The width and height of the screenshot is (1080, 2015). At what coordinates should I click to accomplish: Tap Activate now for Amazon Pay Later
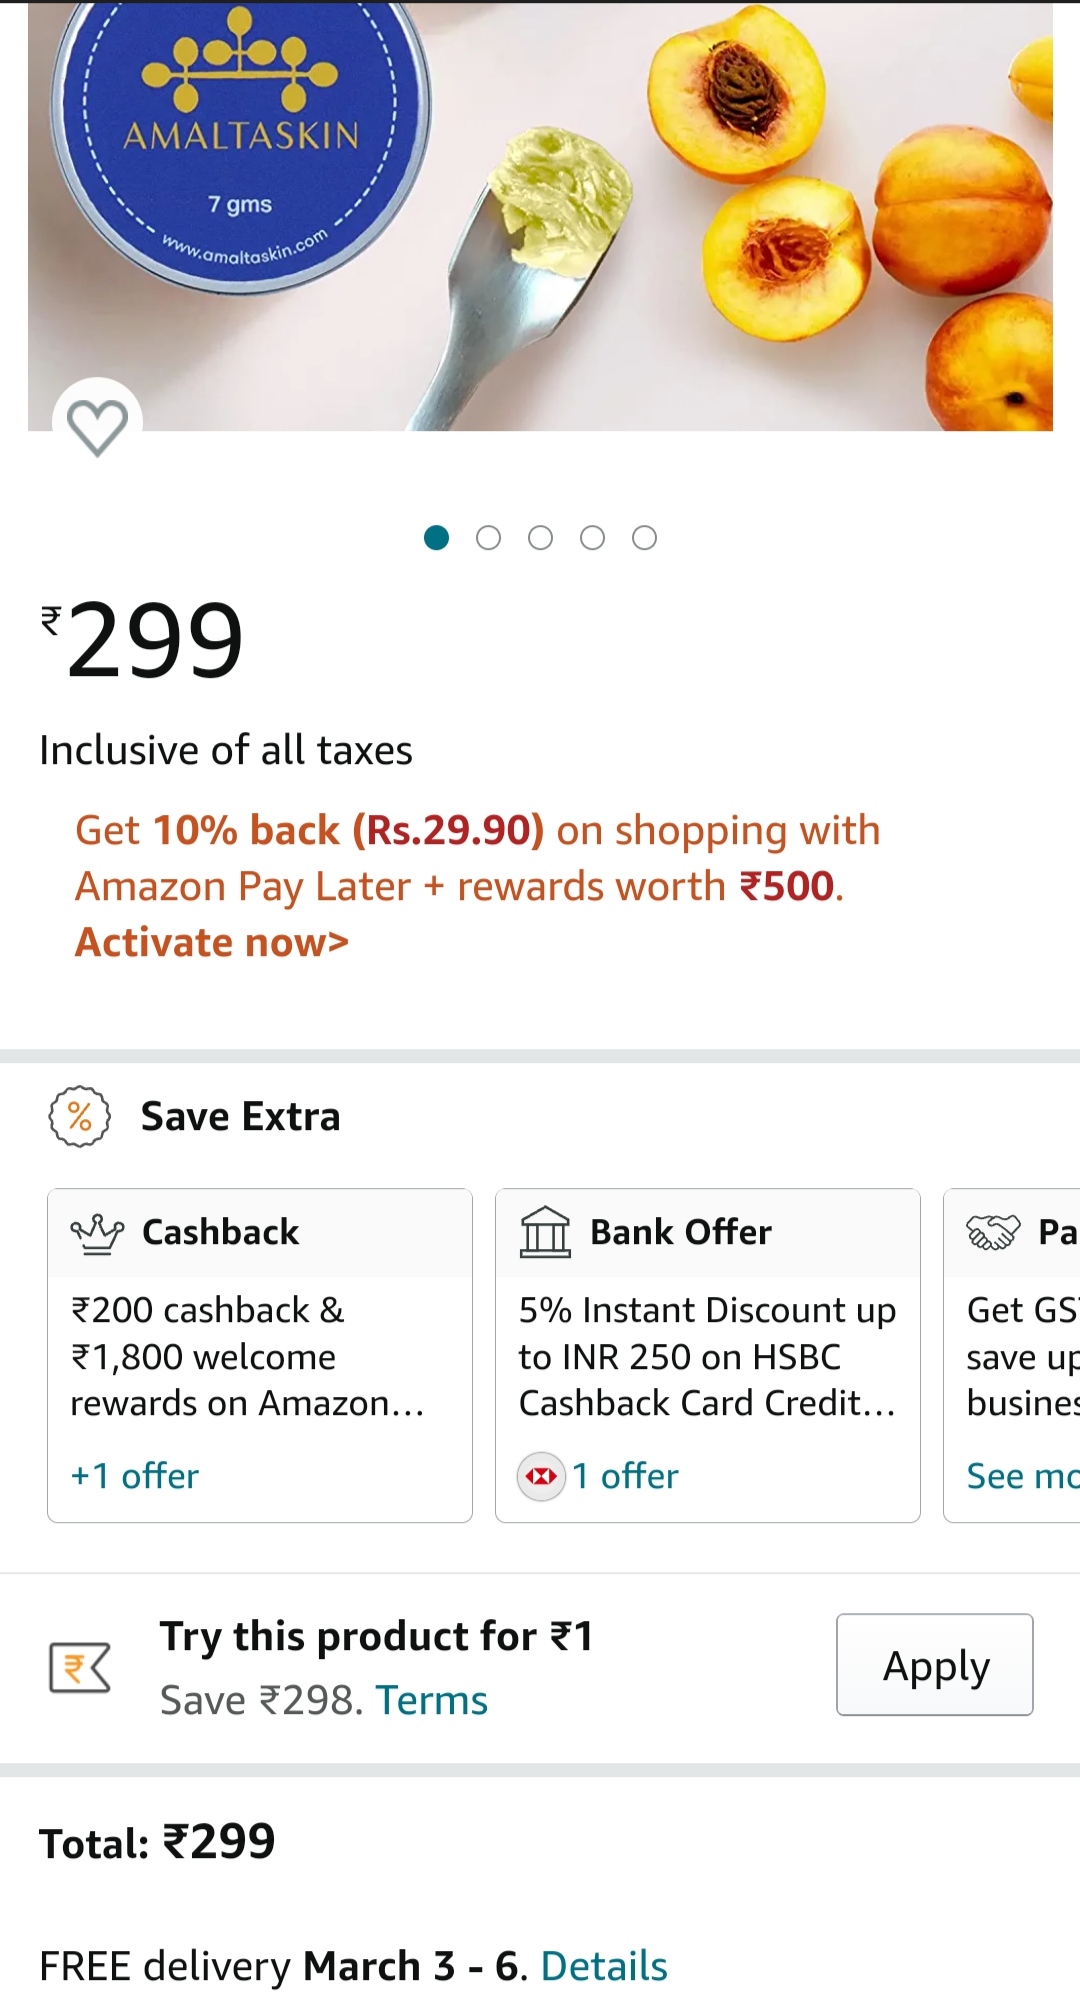212,942
